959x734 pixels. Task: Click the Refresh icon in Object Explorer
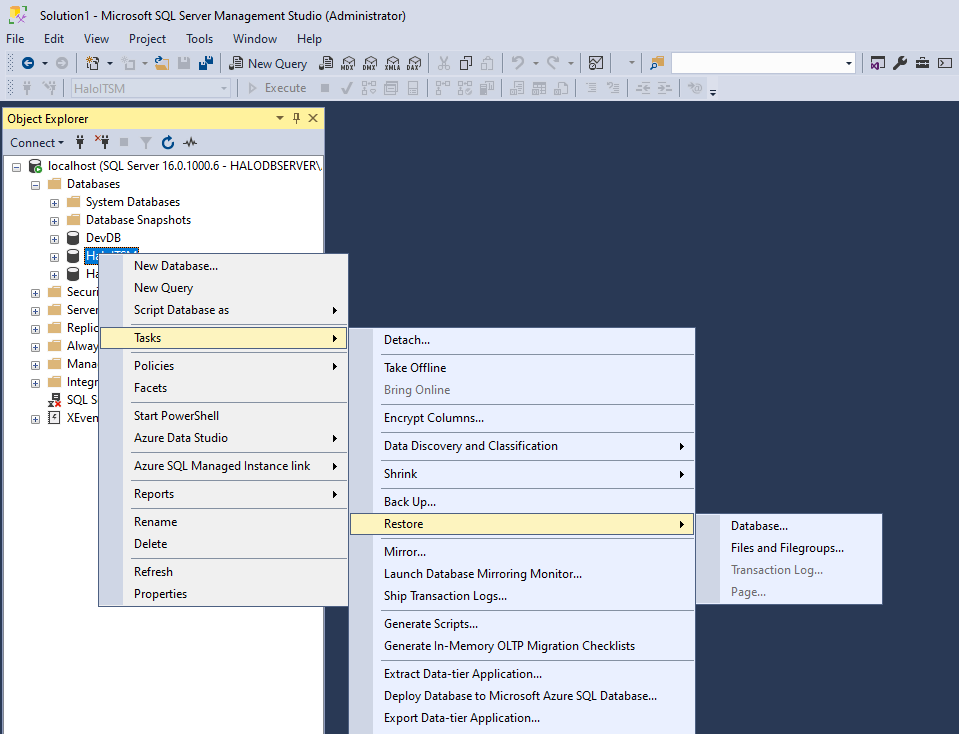(x=168, y=143)
